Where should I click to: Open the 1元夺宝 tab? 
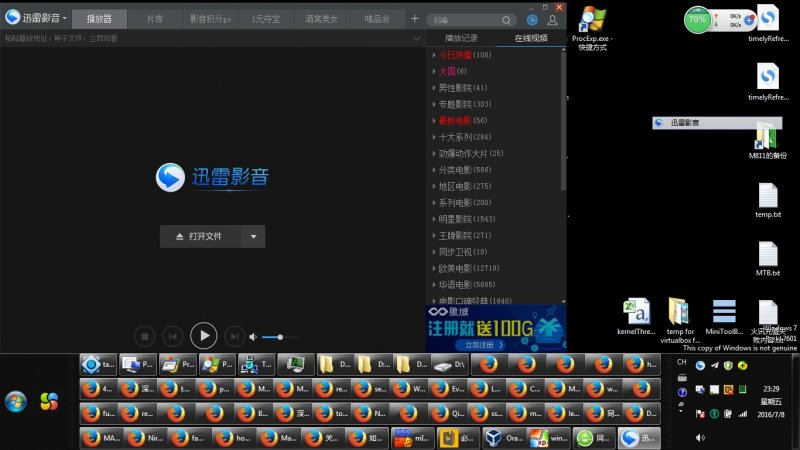[266, 19]
